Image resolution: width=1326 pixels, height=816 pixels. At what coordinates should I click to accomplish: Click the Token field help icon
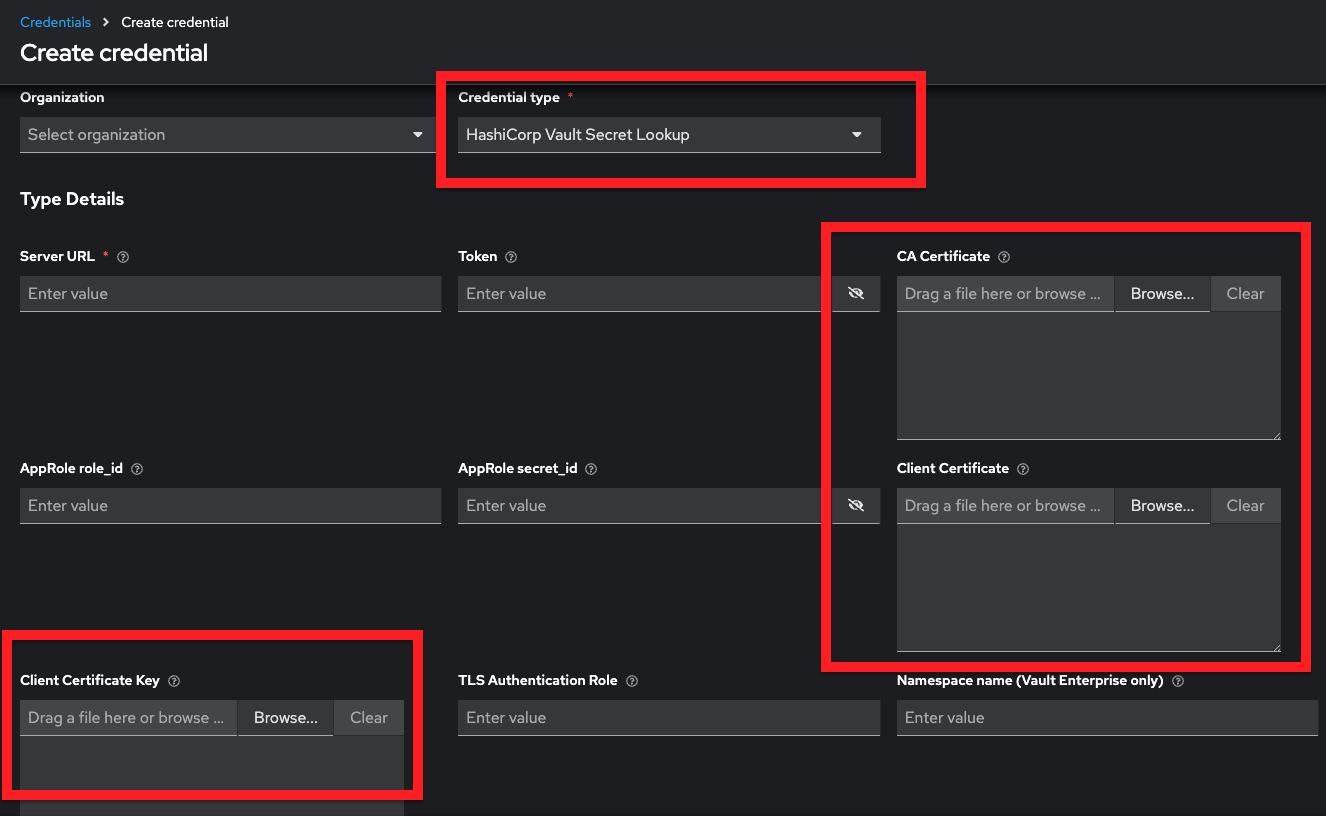click(x=511, y=257)
